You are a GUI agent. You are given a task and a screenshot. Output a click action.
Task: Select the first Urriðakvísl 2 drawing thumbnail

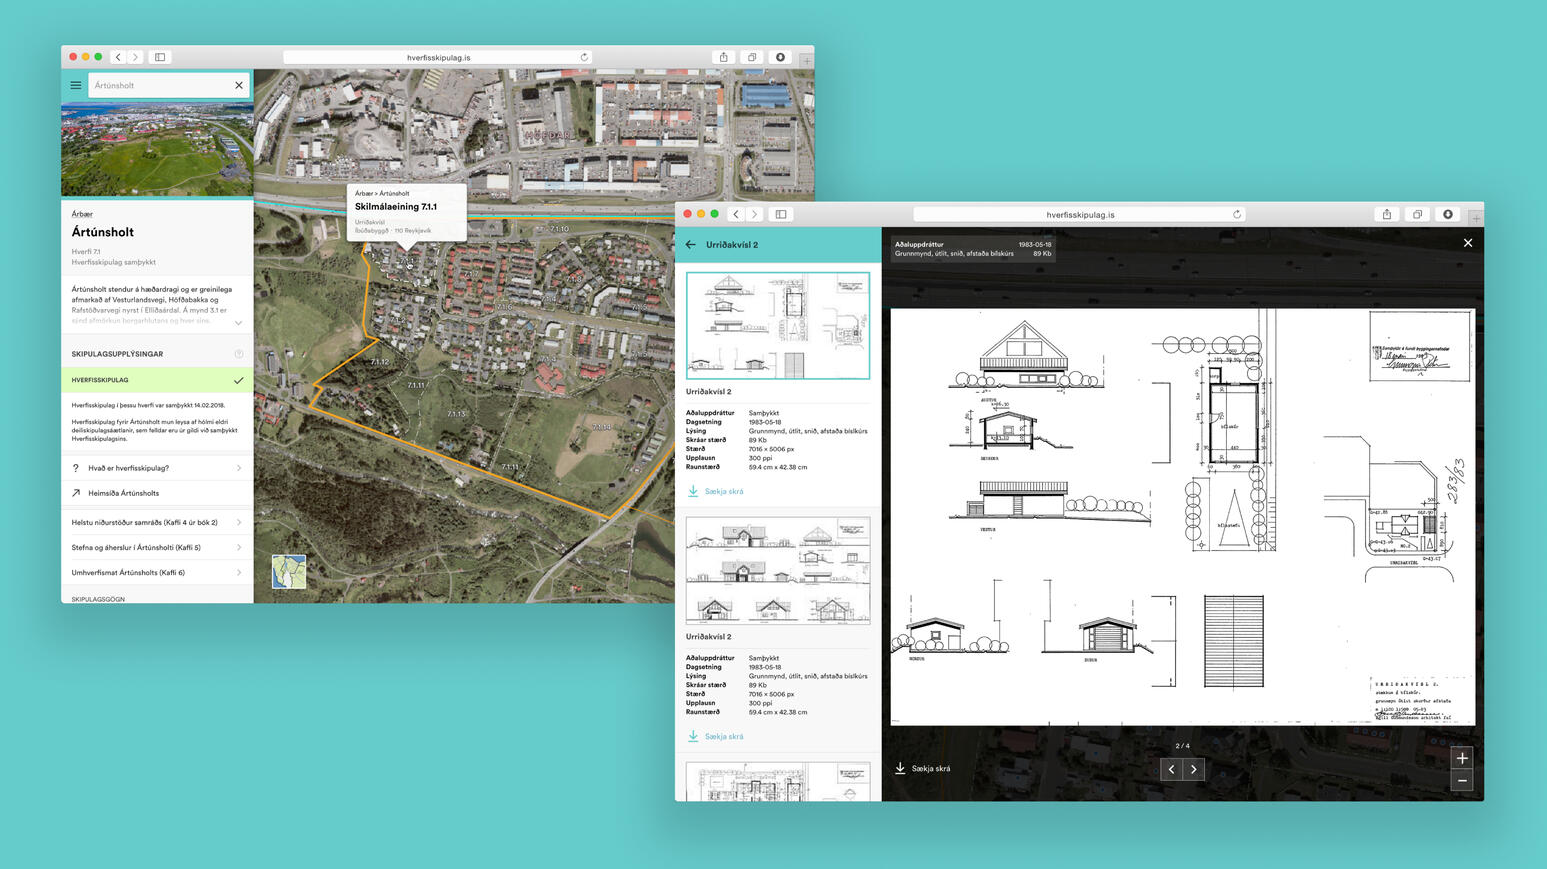(x=777, y=326)
